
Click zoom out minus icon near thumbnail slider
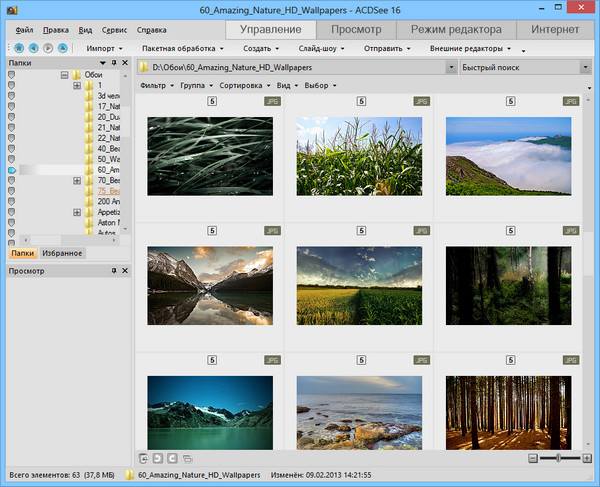[x=532, y=457]
